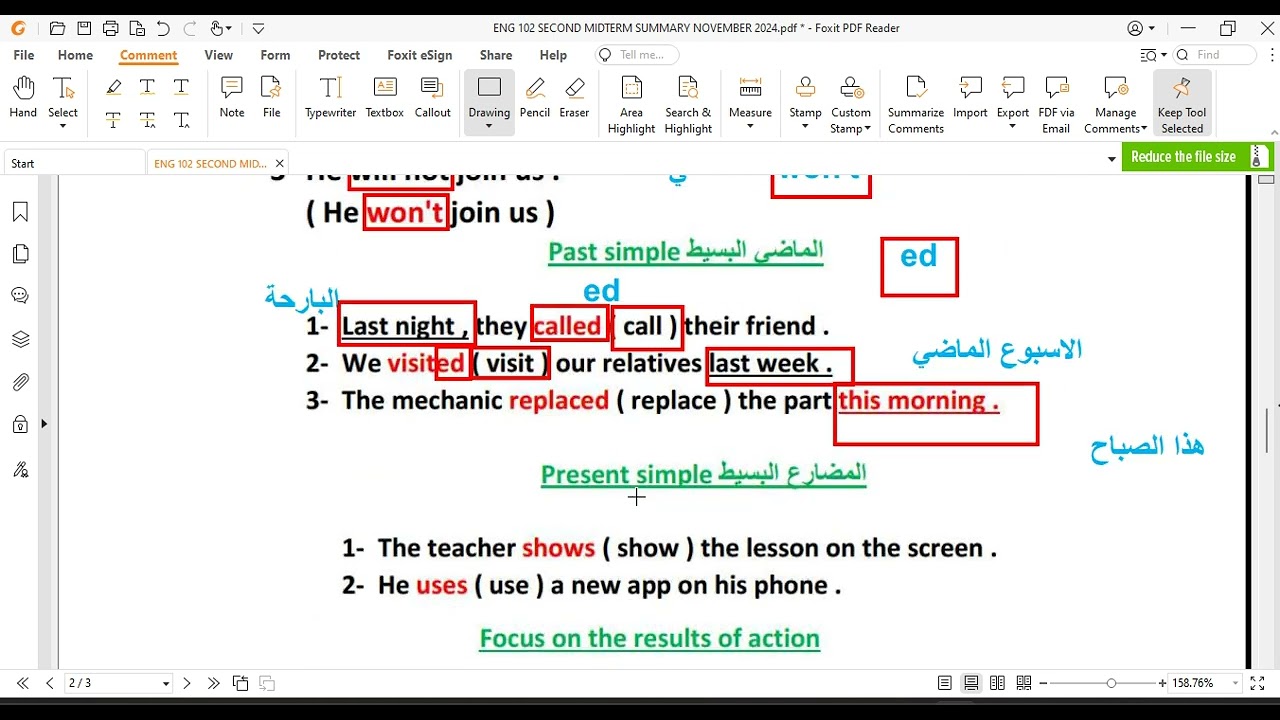The image size is (1280, 720).
Task: Click the Highlight text markup icon
Action: (114, 87)
